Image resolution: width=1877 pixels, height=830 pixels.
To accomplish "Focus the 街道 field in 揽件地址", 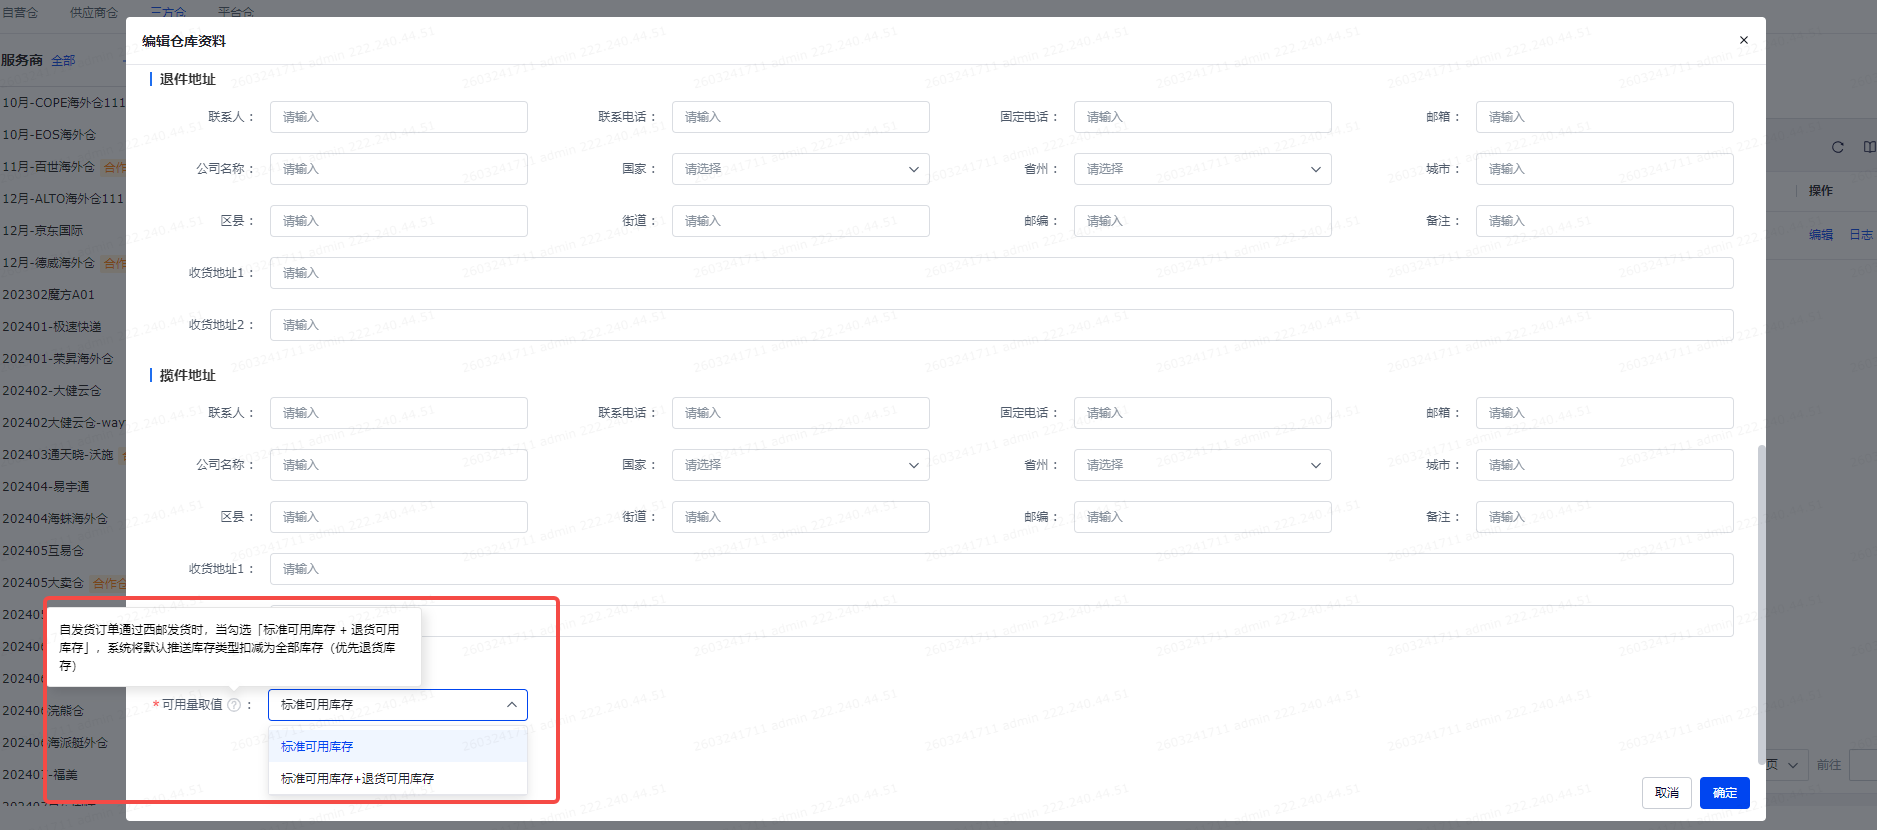I will 800,517.
